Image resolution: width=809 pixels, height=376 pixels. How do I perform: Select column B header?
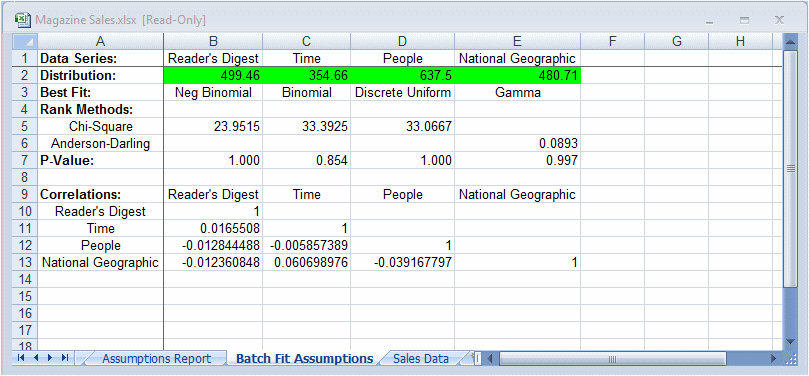[x=213, y=42]
